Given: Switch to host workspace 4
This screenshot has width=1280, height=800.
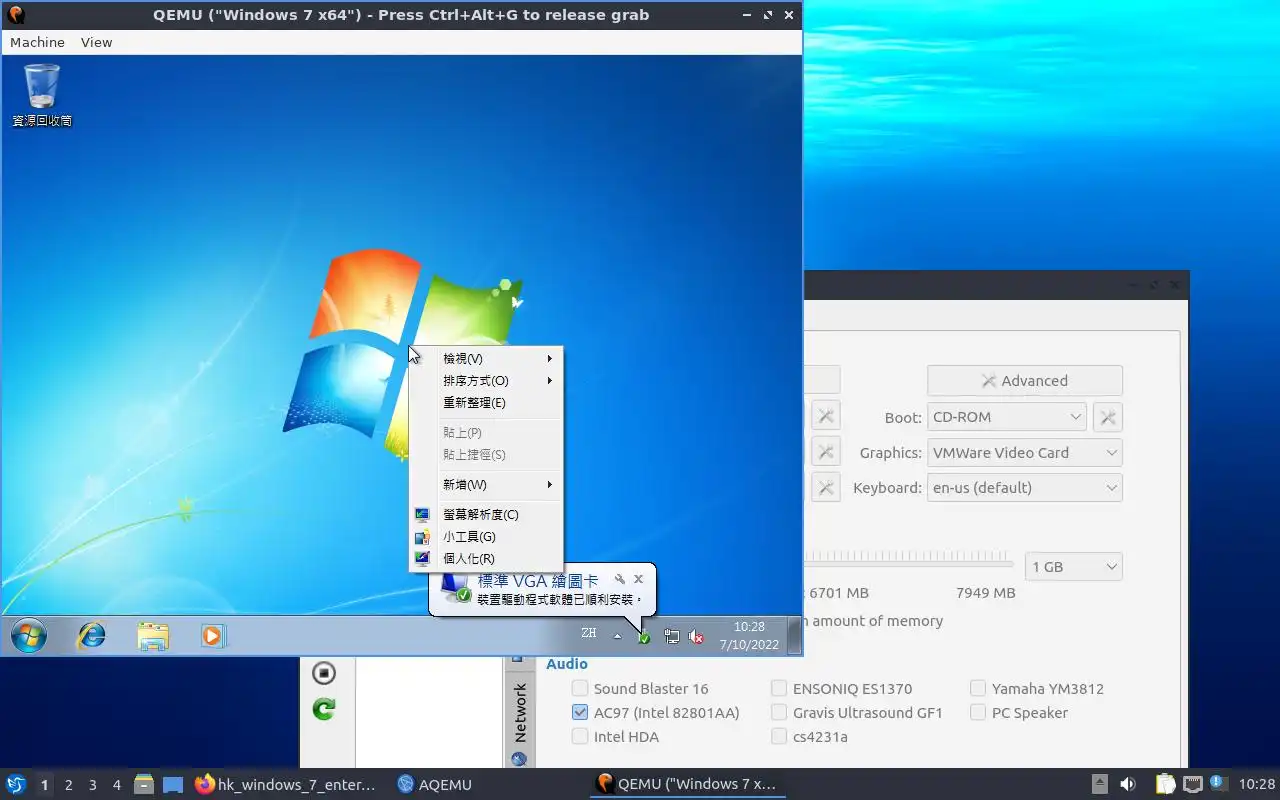Looking at the screenshot, I should [x=116, y=785].
